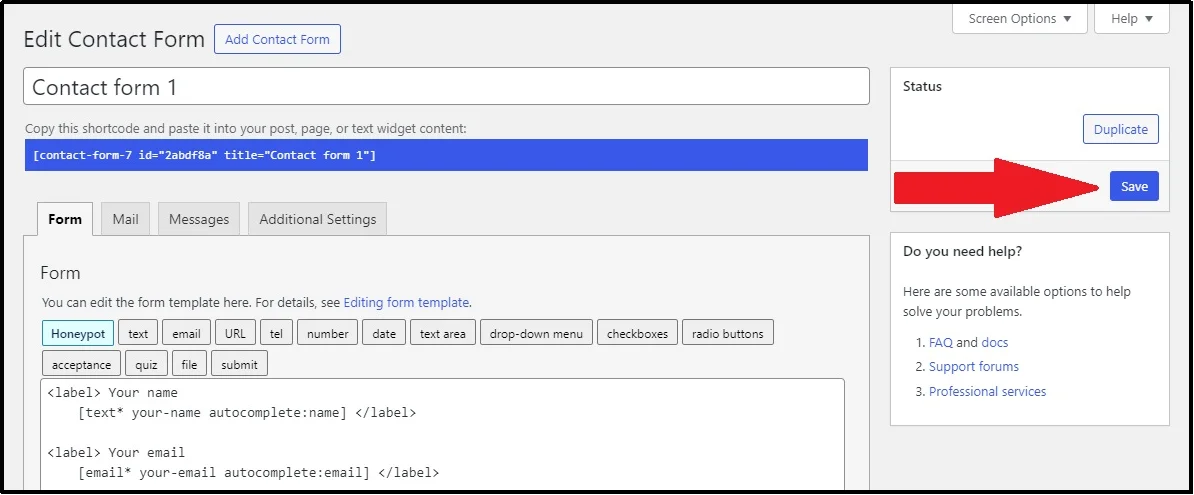The width and height of the screenshot is (1194, 495).
Task: Add a tel field tag
Action: click(276, 334)
